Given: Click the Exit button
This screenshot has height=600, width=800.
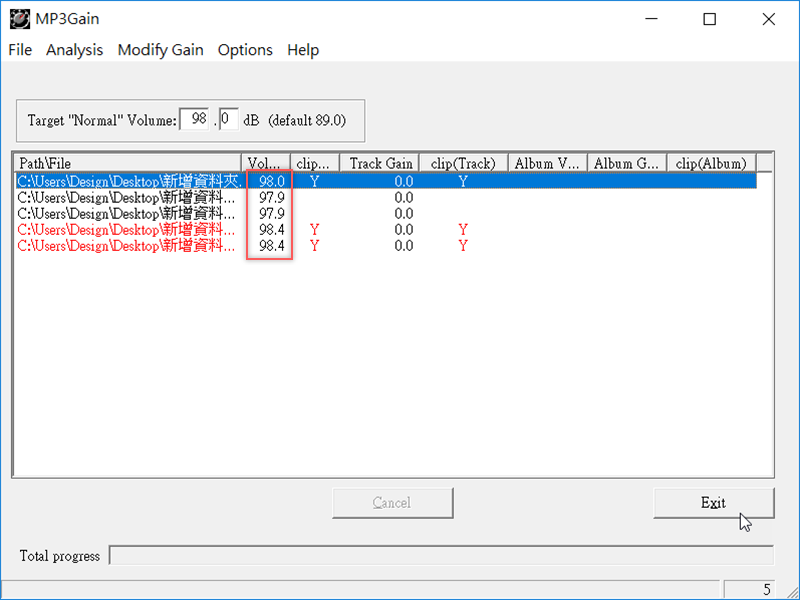Looking at the screenshot, I should pos(713,503).
